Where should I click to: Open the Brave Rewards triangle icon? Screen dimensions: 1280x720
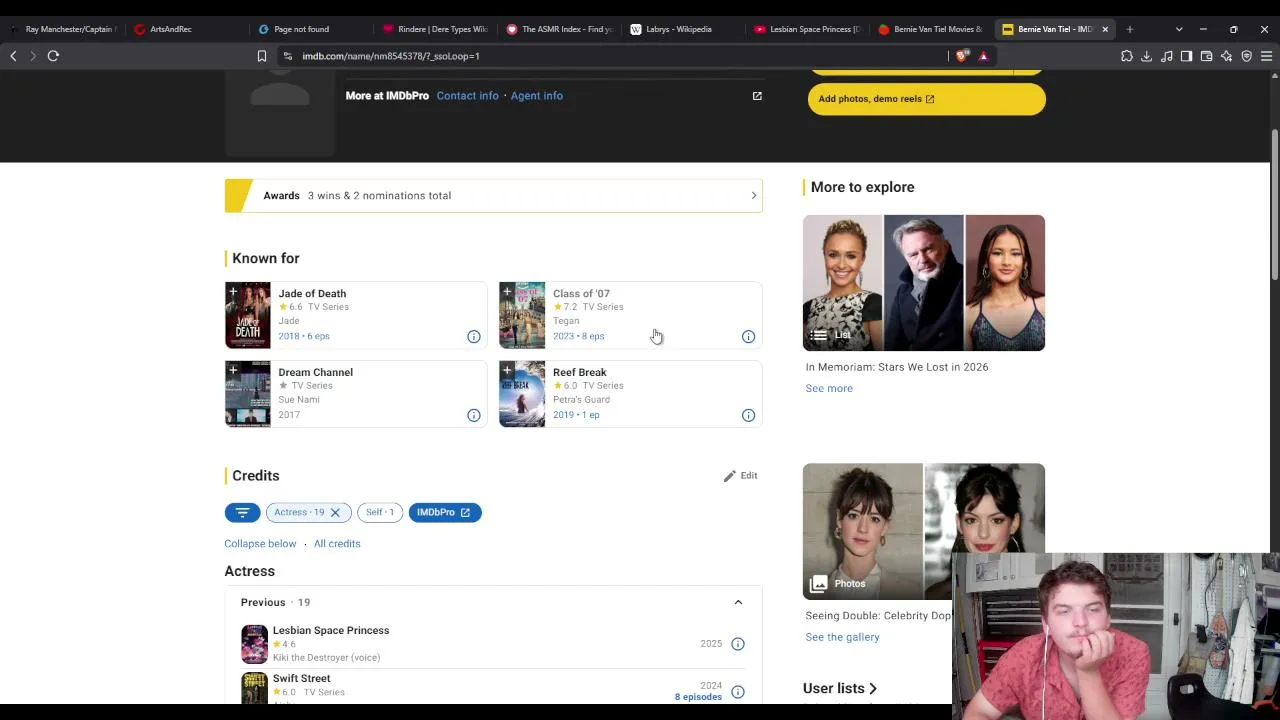coord(983,56)
